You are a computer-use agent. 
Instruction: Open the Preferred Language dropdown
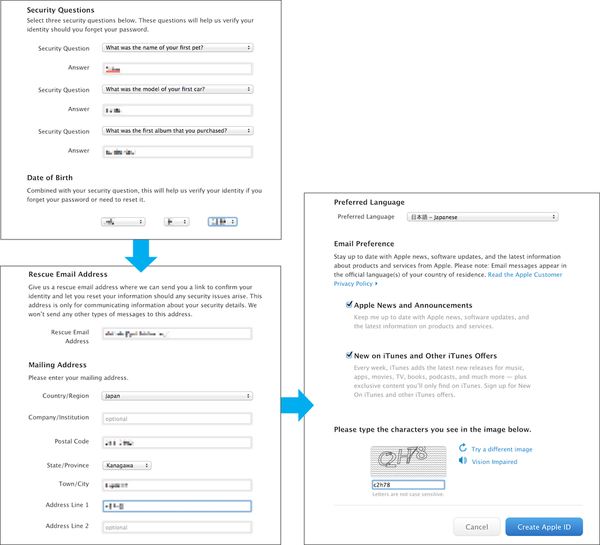pyautogui.click(x=483, y=217)
